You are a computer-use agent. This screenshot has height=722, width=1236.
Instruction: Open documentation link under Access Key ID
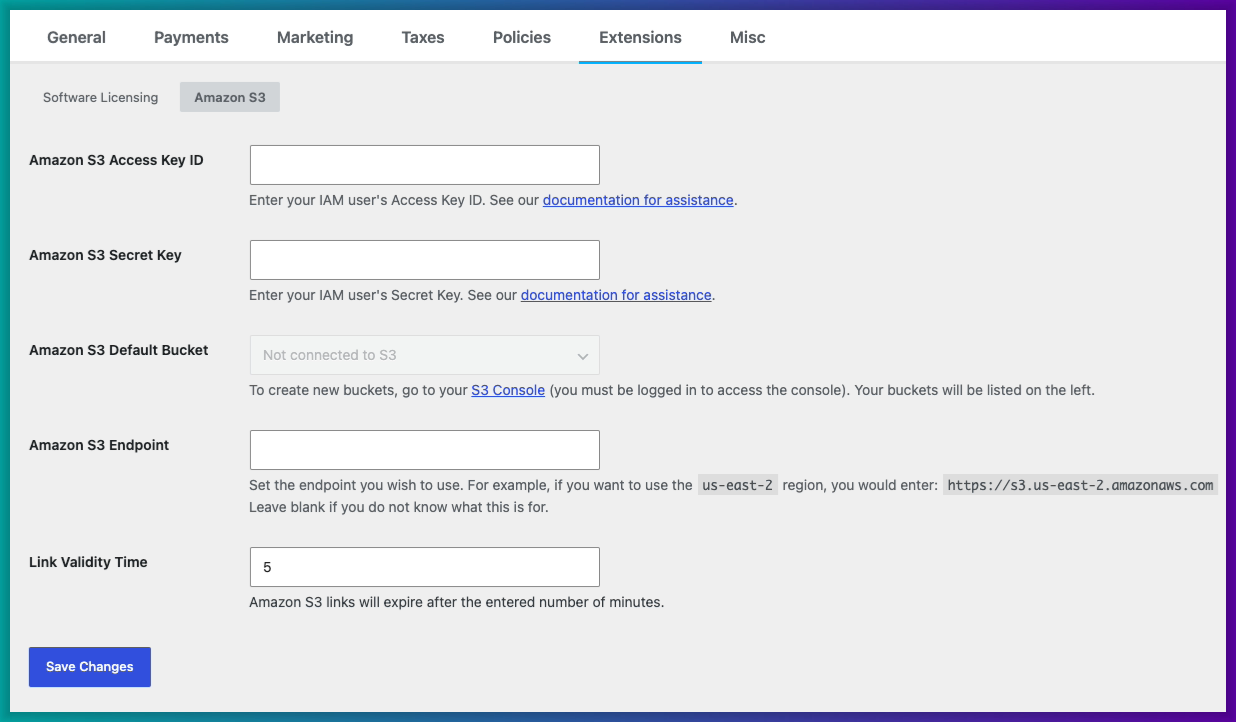638,200
